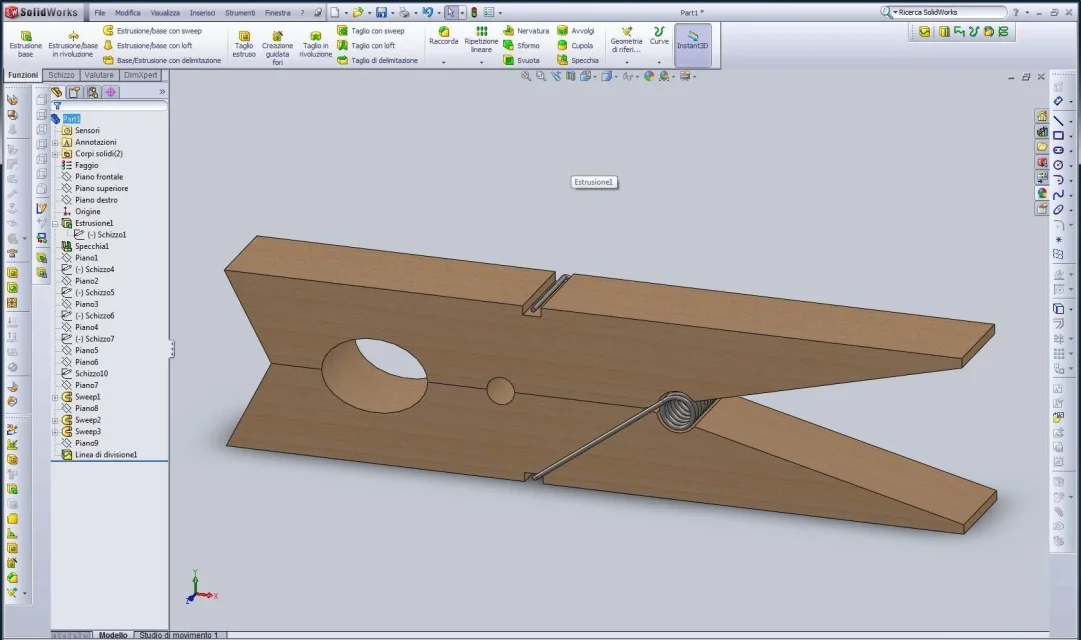This screenshot has height=640, width=1081.
Task: Expand the Annotazioni tree node
Action: [55, 143]
